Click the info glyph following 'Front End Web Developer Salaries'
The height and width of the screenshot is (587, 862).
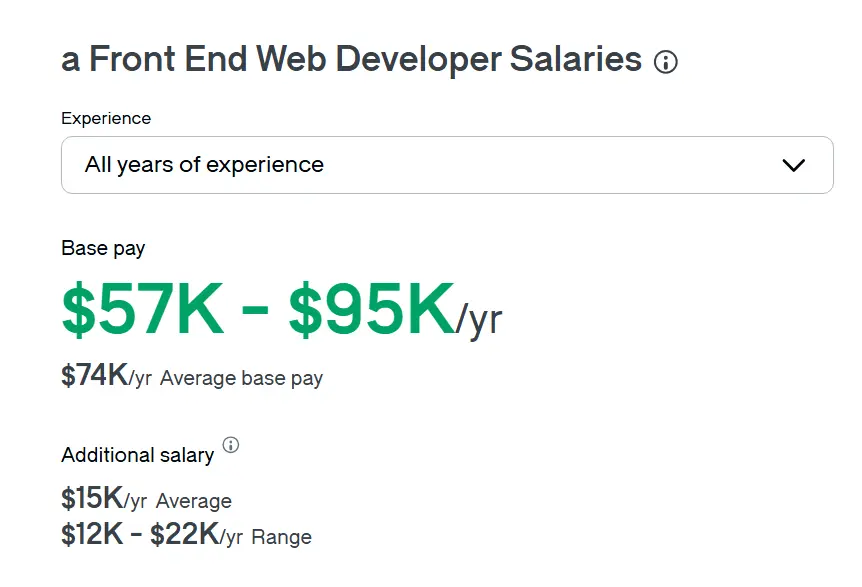666,61
